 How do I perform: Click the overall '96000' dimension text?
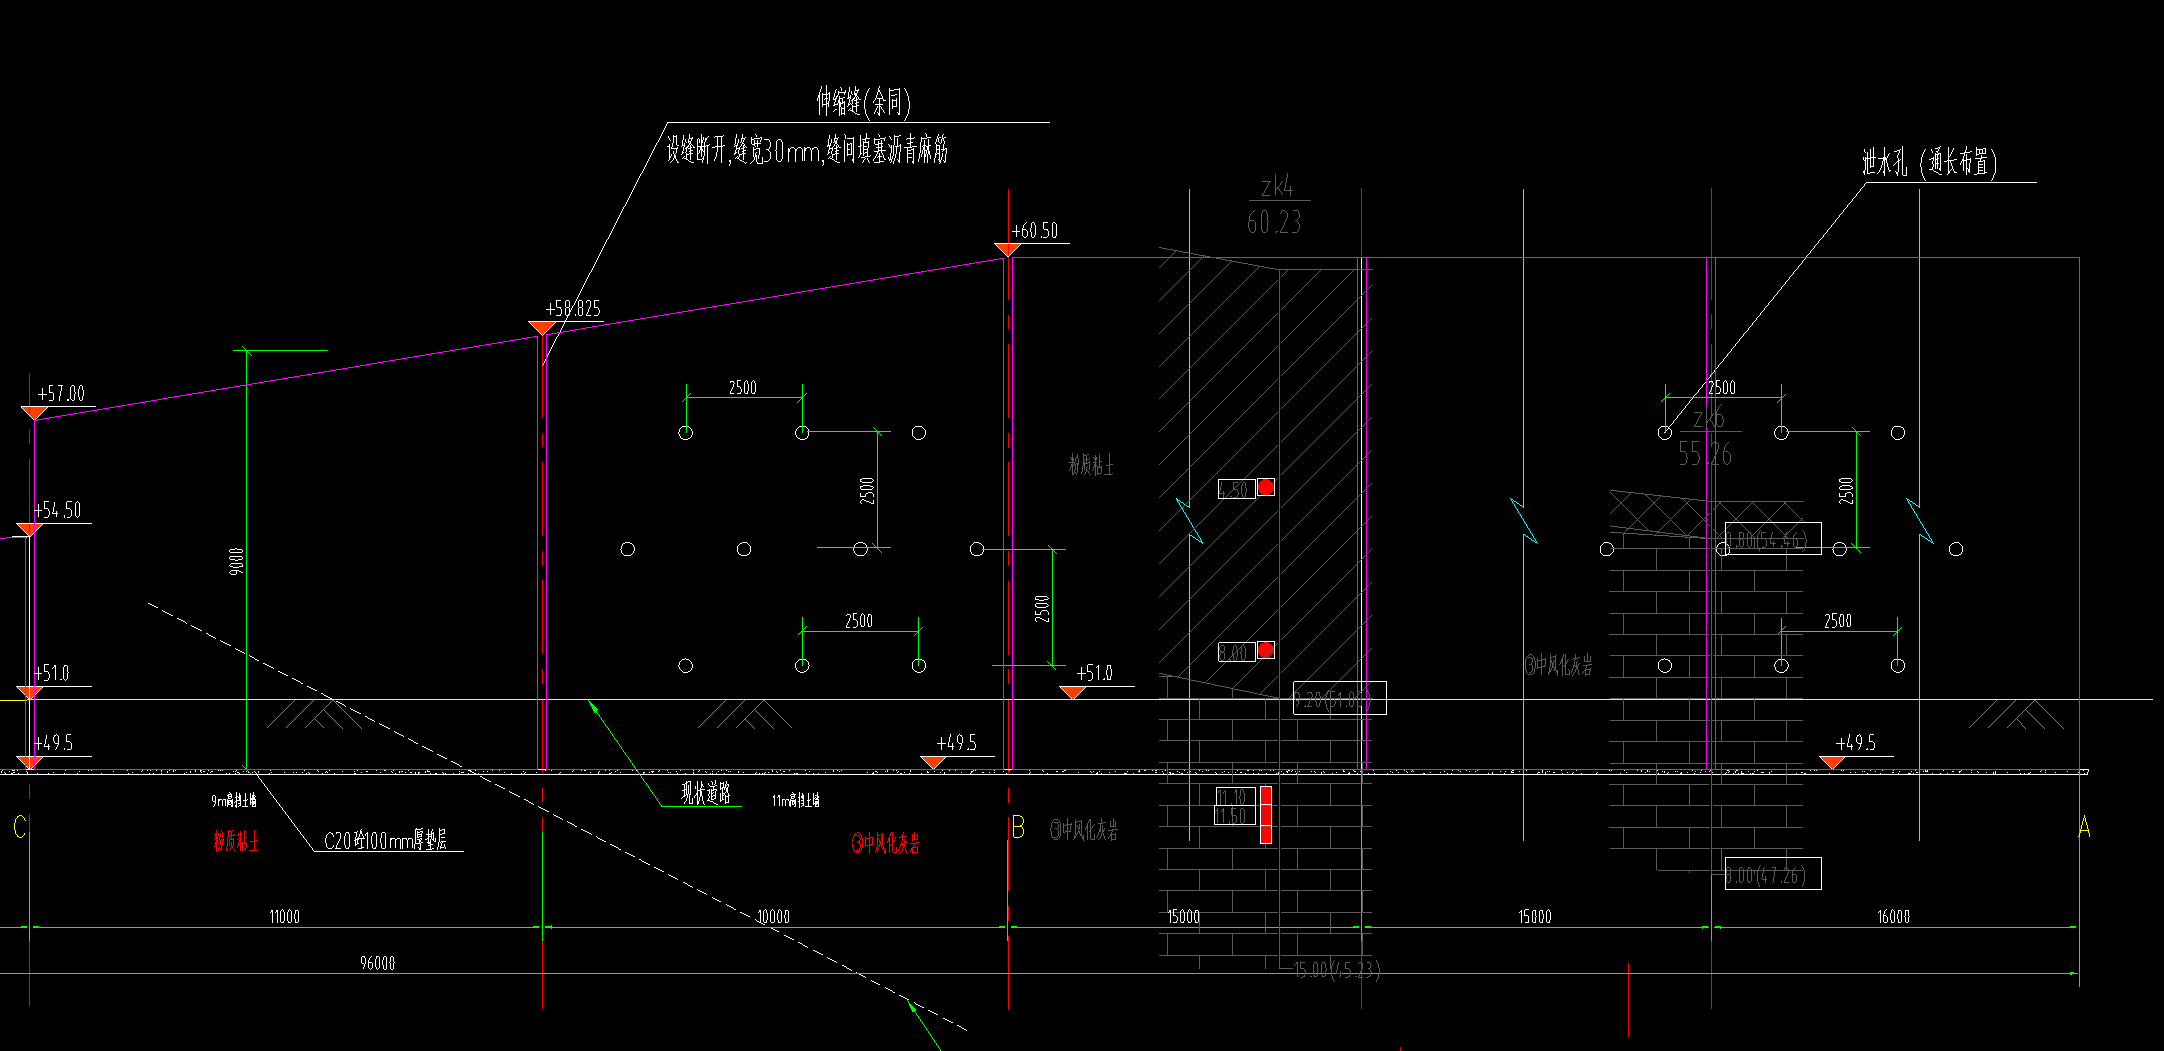coord(377,963)
